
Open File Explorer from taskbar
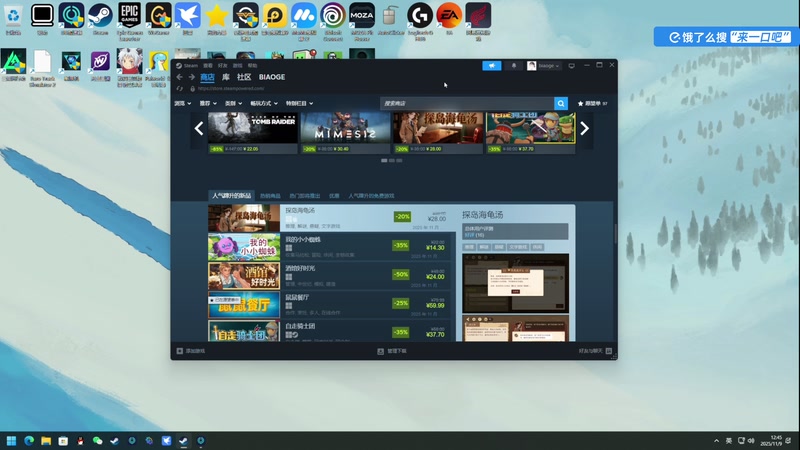click(46, 441)
